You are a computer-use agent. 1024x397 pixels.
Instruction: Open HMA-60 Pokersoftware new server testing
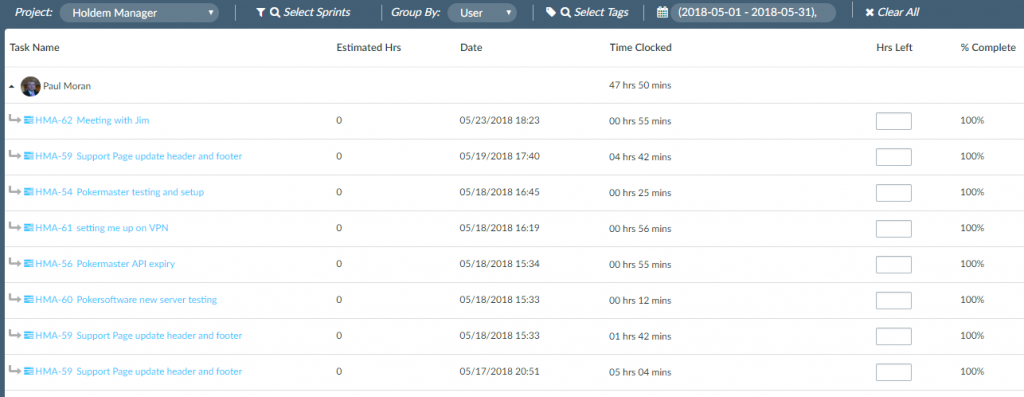point(125,300)
